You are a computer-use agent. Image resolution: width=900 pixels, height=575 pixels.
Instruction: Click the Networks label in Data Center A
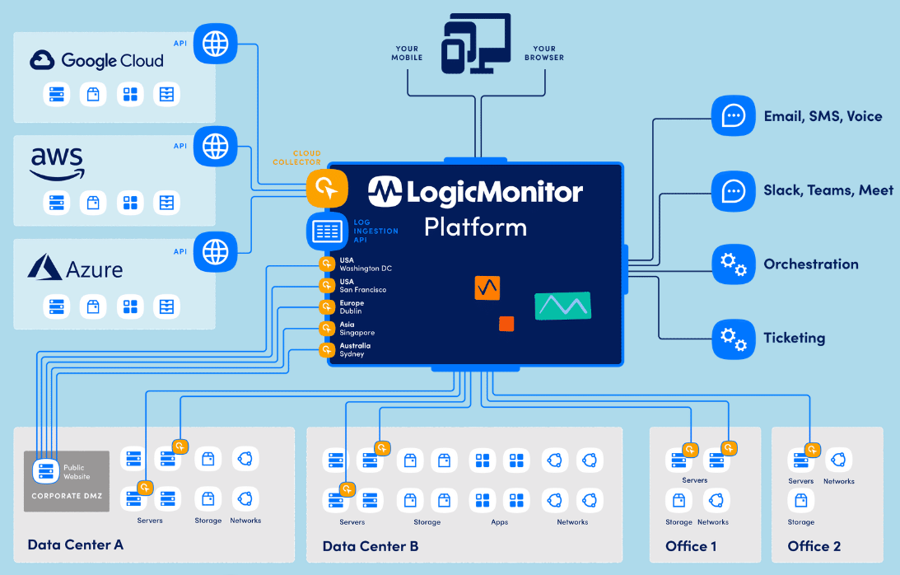pos(245,520)
